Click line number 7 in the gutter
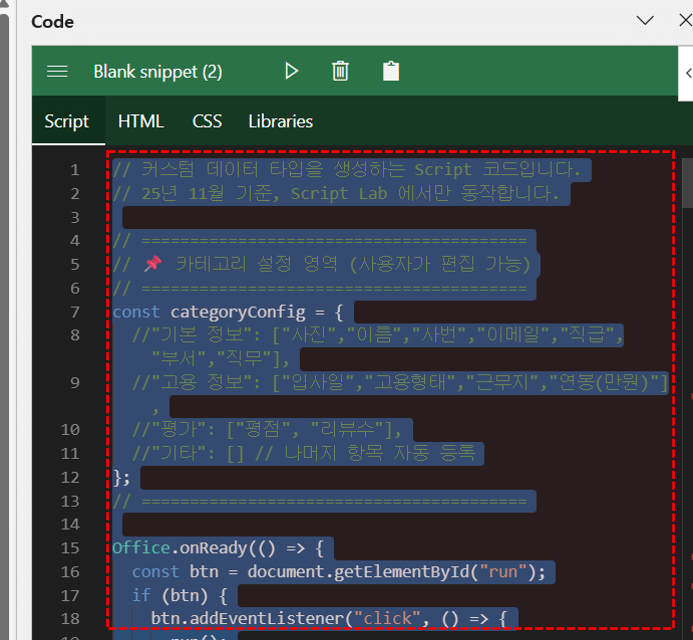 (x=74, y=312)
